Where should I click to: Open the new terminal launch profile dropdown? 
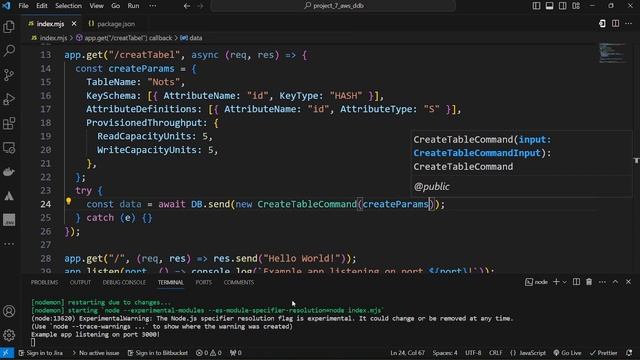tap(565, 282)
